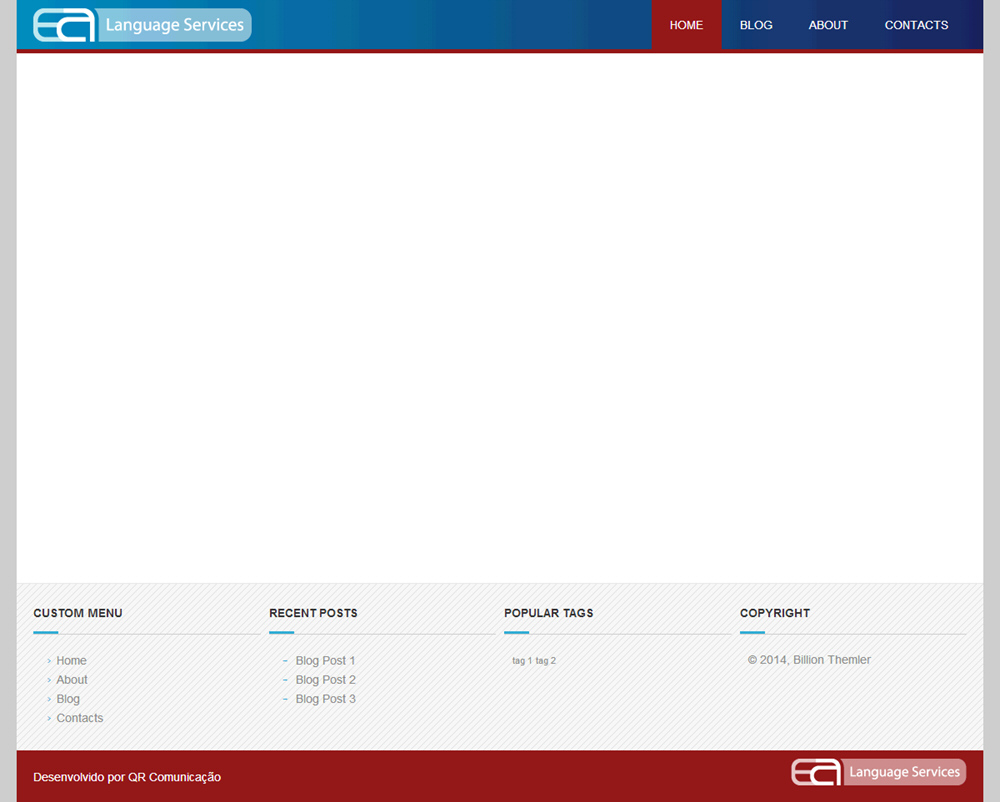Select tag 1 under Popular Tags

tap(522, 660)
